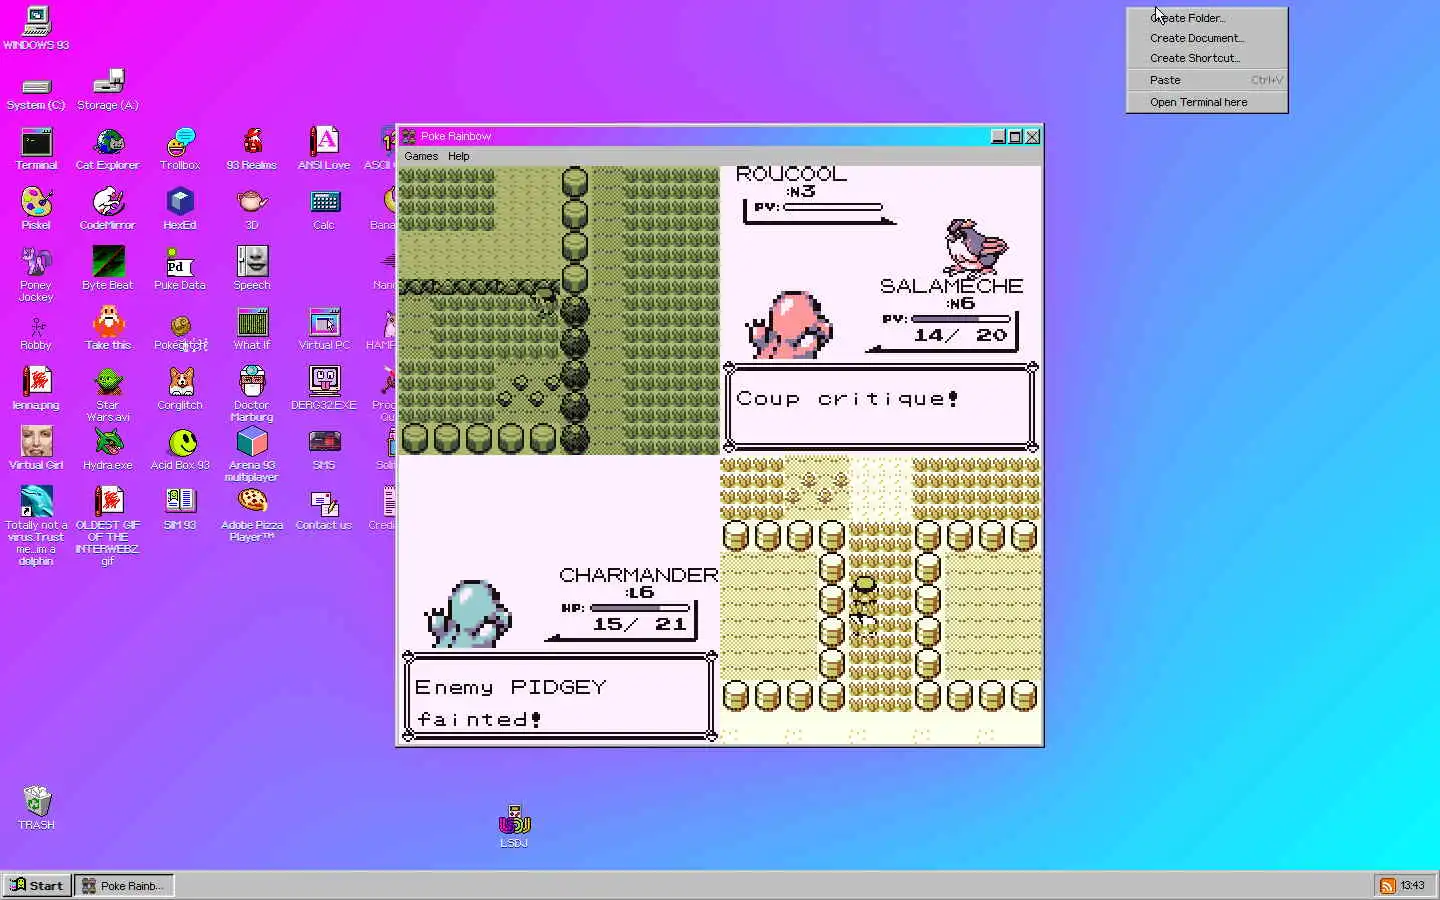Select the Poke Rainb... taskbar button
The height and width of the screenshot is (900, 1440).
pos(125,886)
